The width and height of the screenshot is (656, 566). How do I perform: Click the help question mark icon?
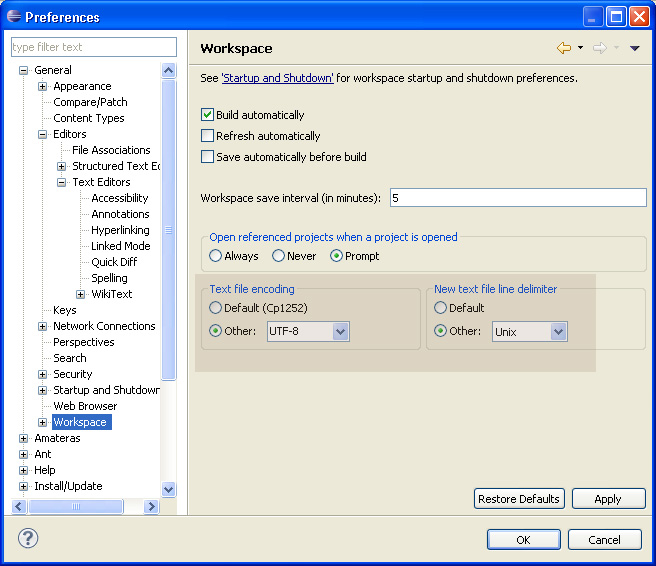coord(28,538)
